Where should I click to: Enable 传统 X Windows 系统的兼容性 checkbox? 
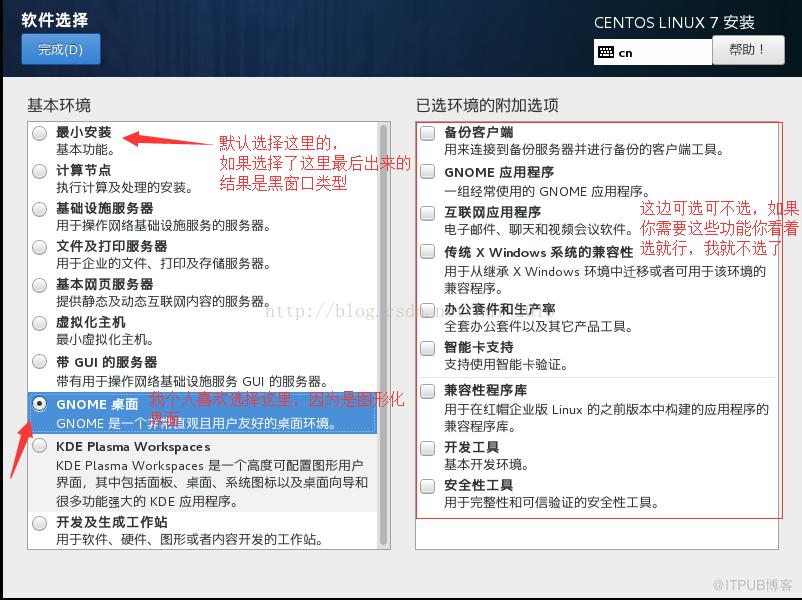[x=428, y=251]
